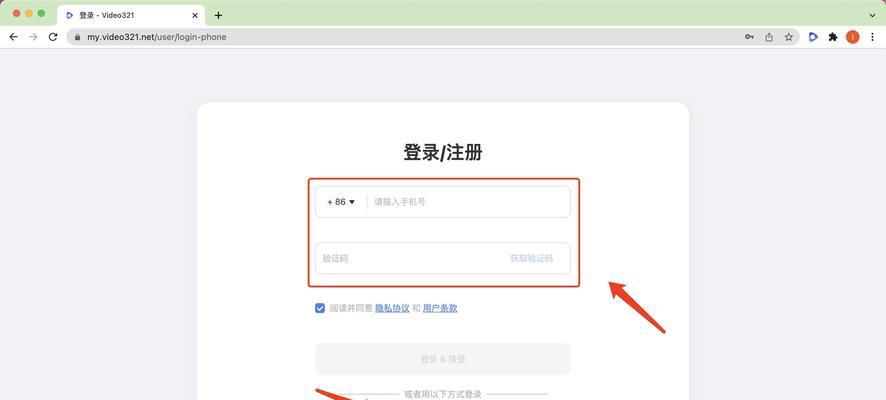Image resolution: width=886 pixels, height=400 pixels.
Task: Click the lock icon in address bar
Action: (77, 37)
